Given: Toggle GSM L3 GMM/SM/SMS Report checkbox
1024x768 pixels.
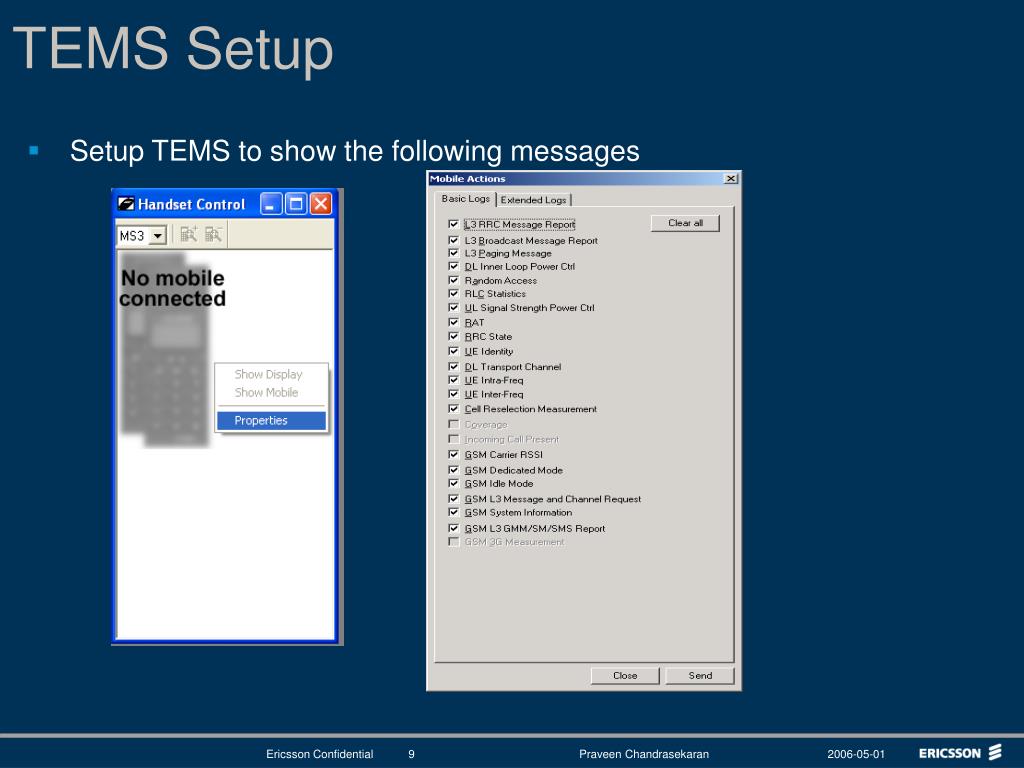Looking at the screenshot, I should point(453,528).
